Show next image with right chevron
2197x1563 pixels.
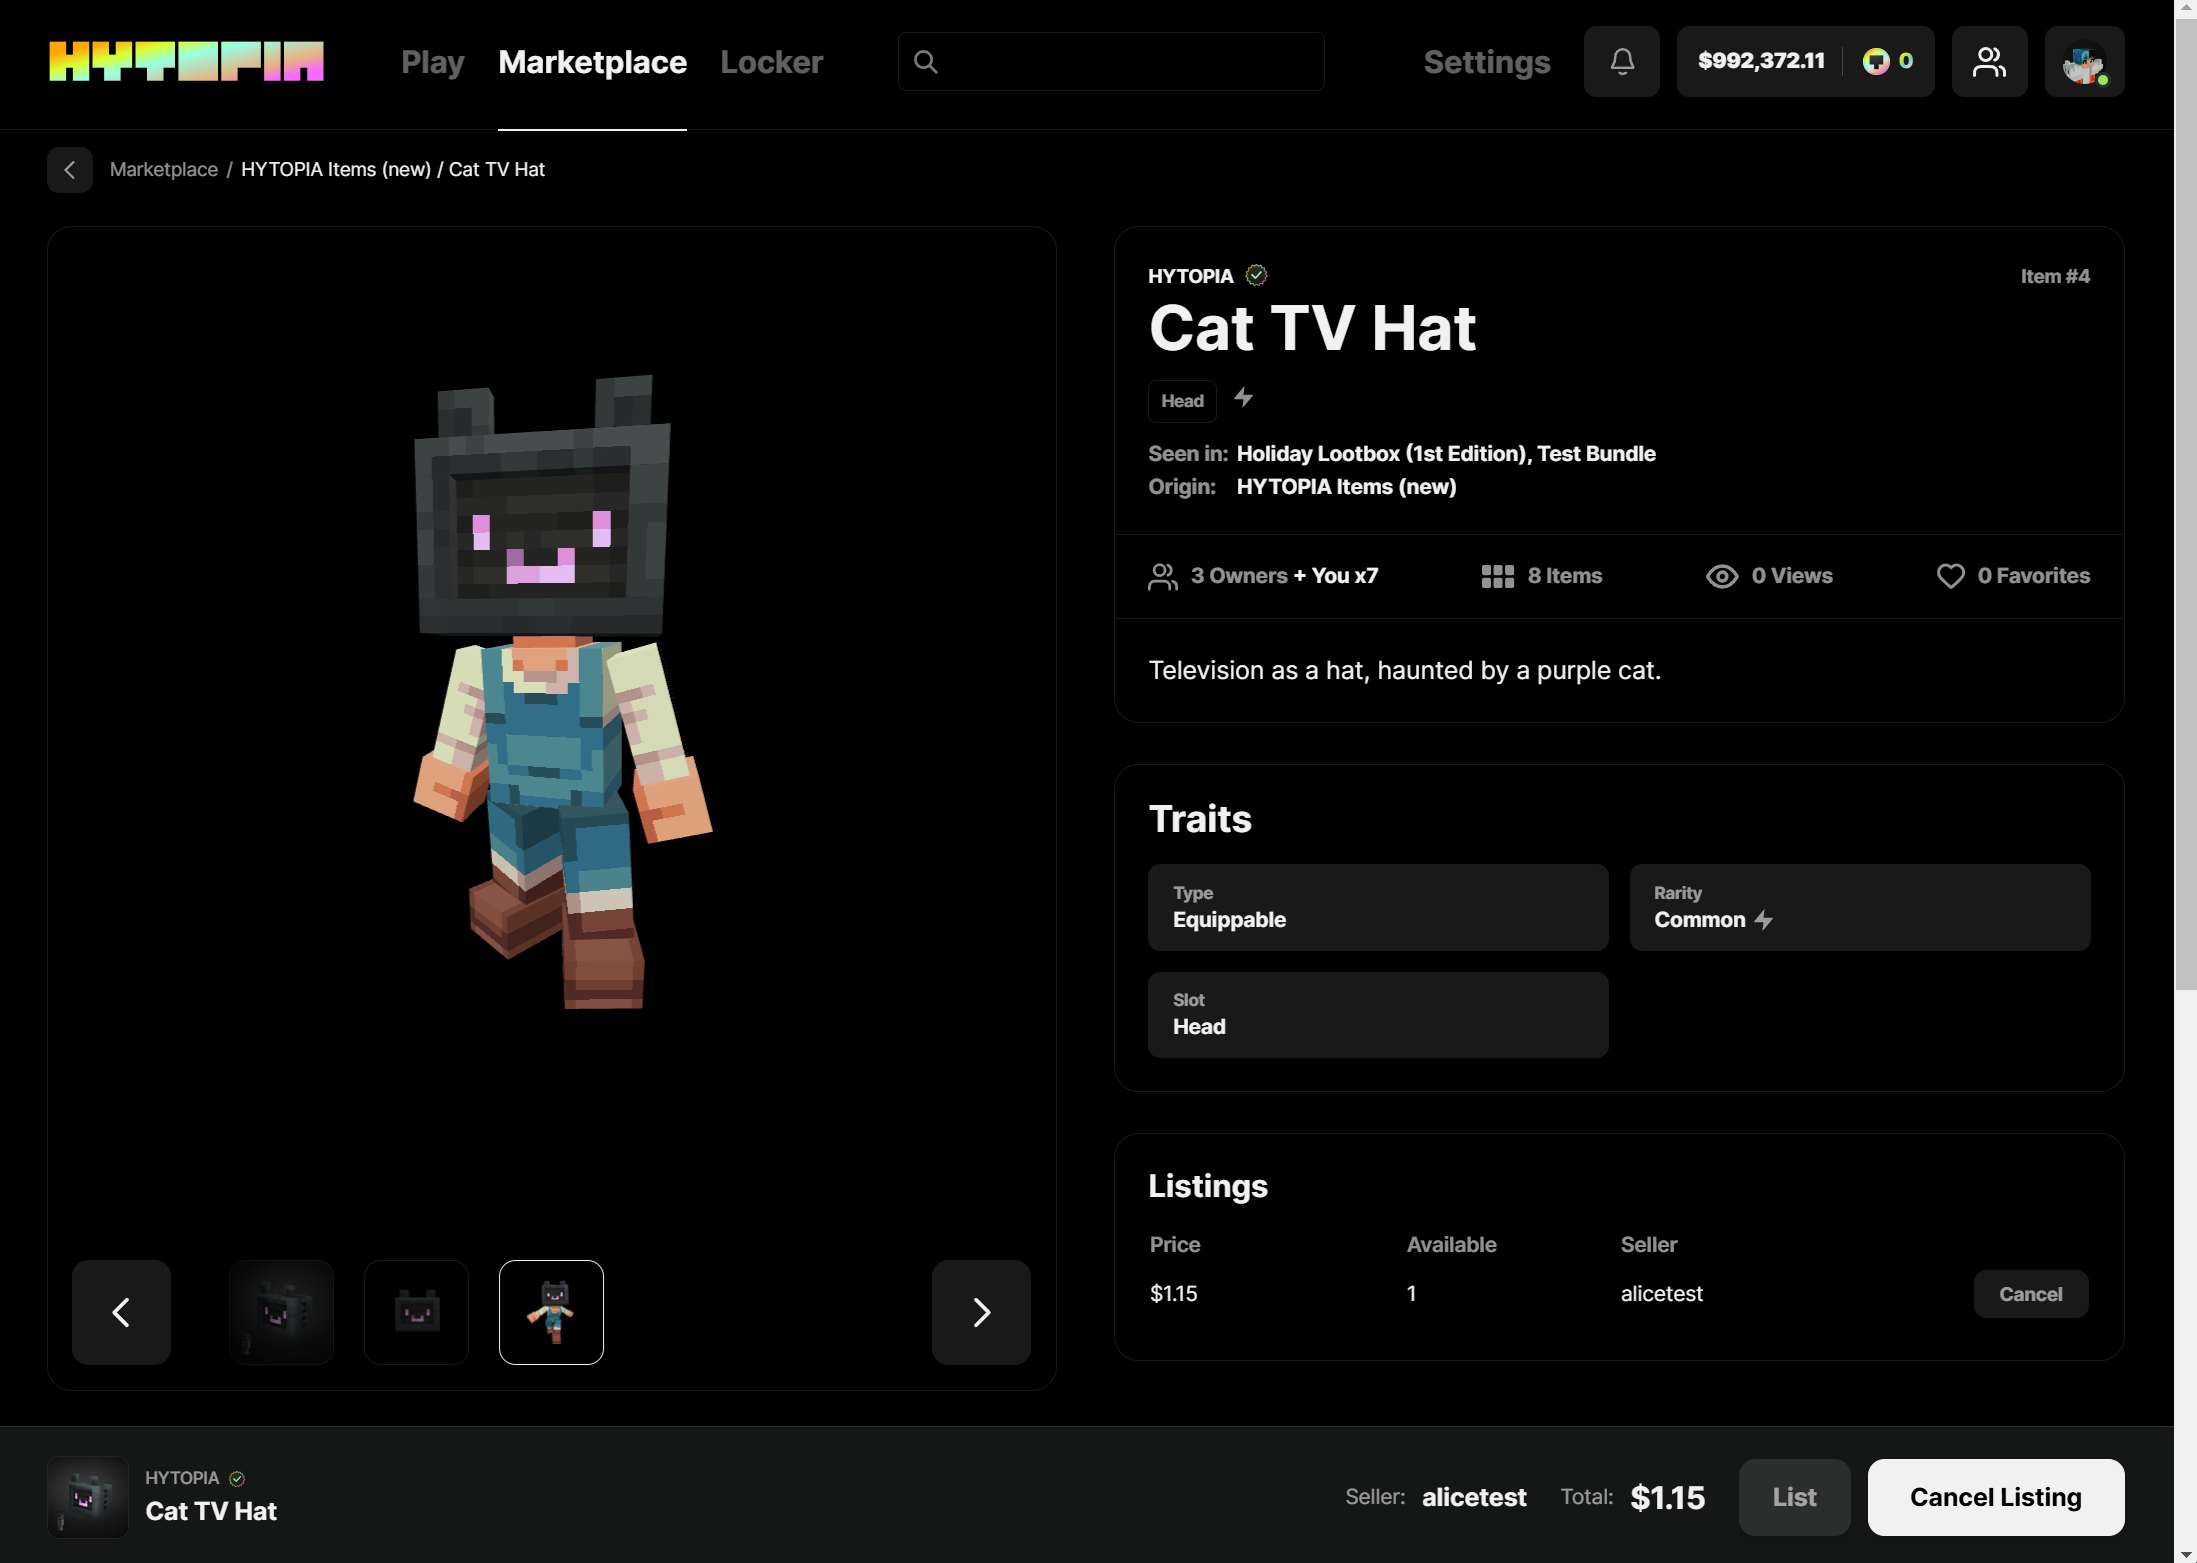pos(981,1312)
